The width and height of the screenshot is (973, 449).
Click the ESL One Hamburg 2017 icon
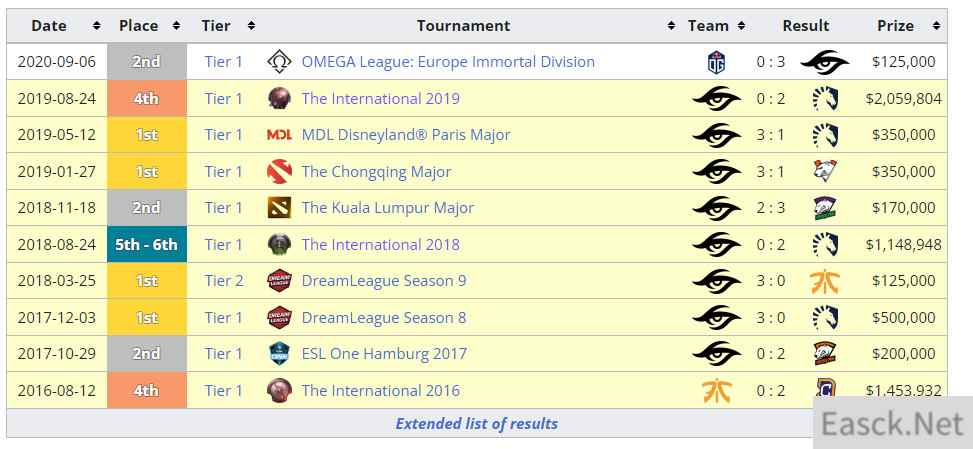coord(279,354)
